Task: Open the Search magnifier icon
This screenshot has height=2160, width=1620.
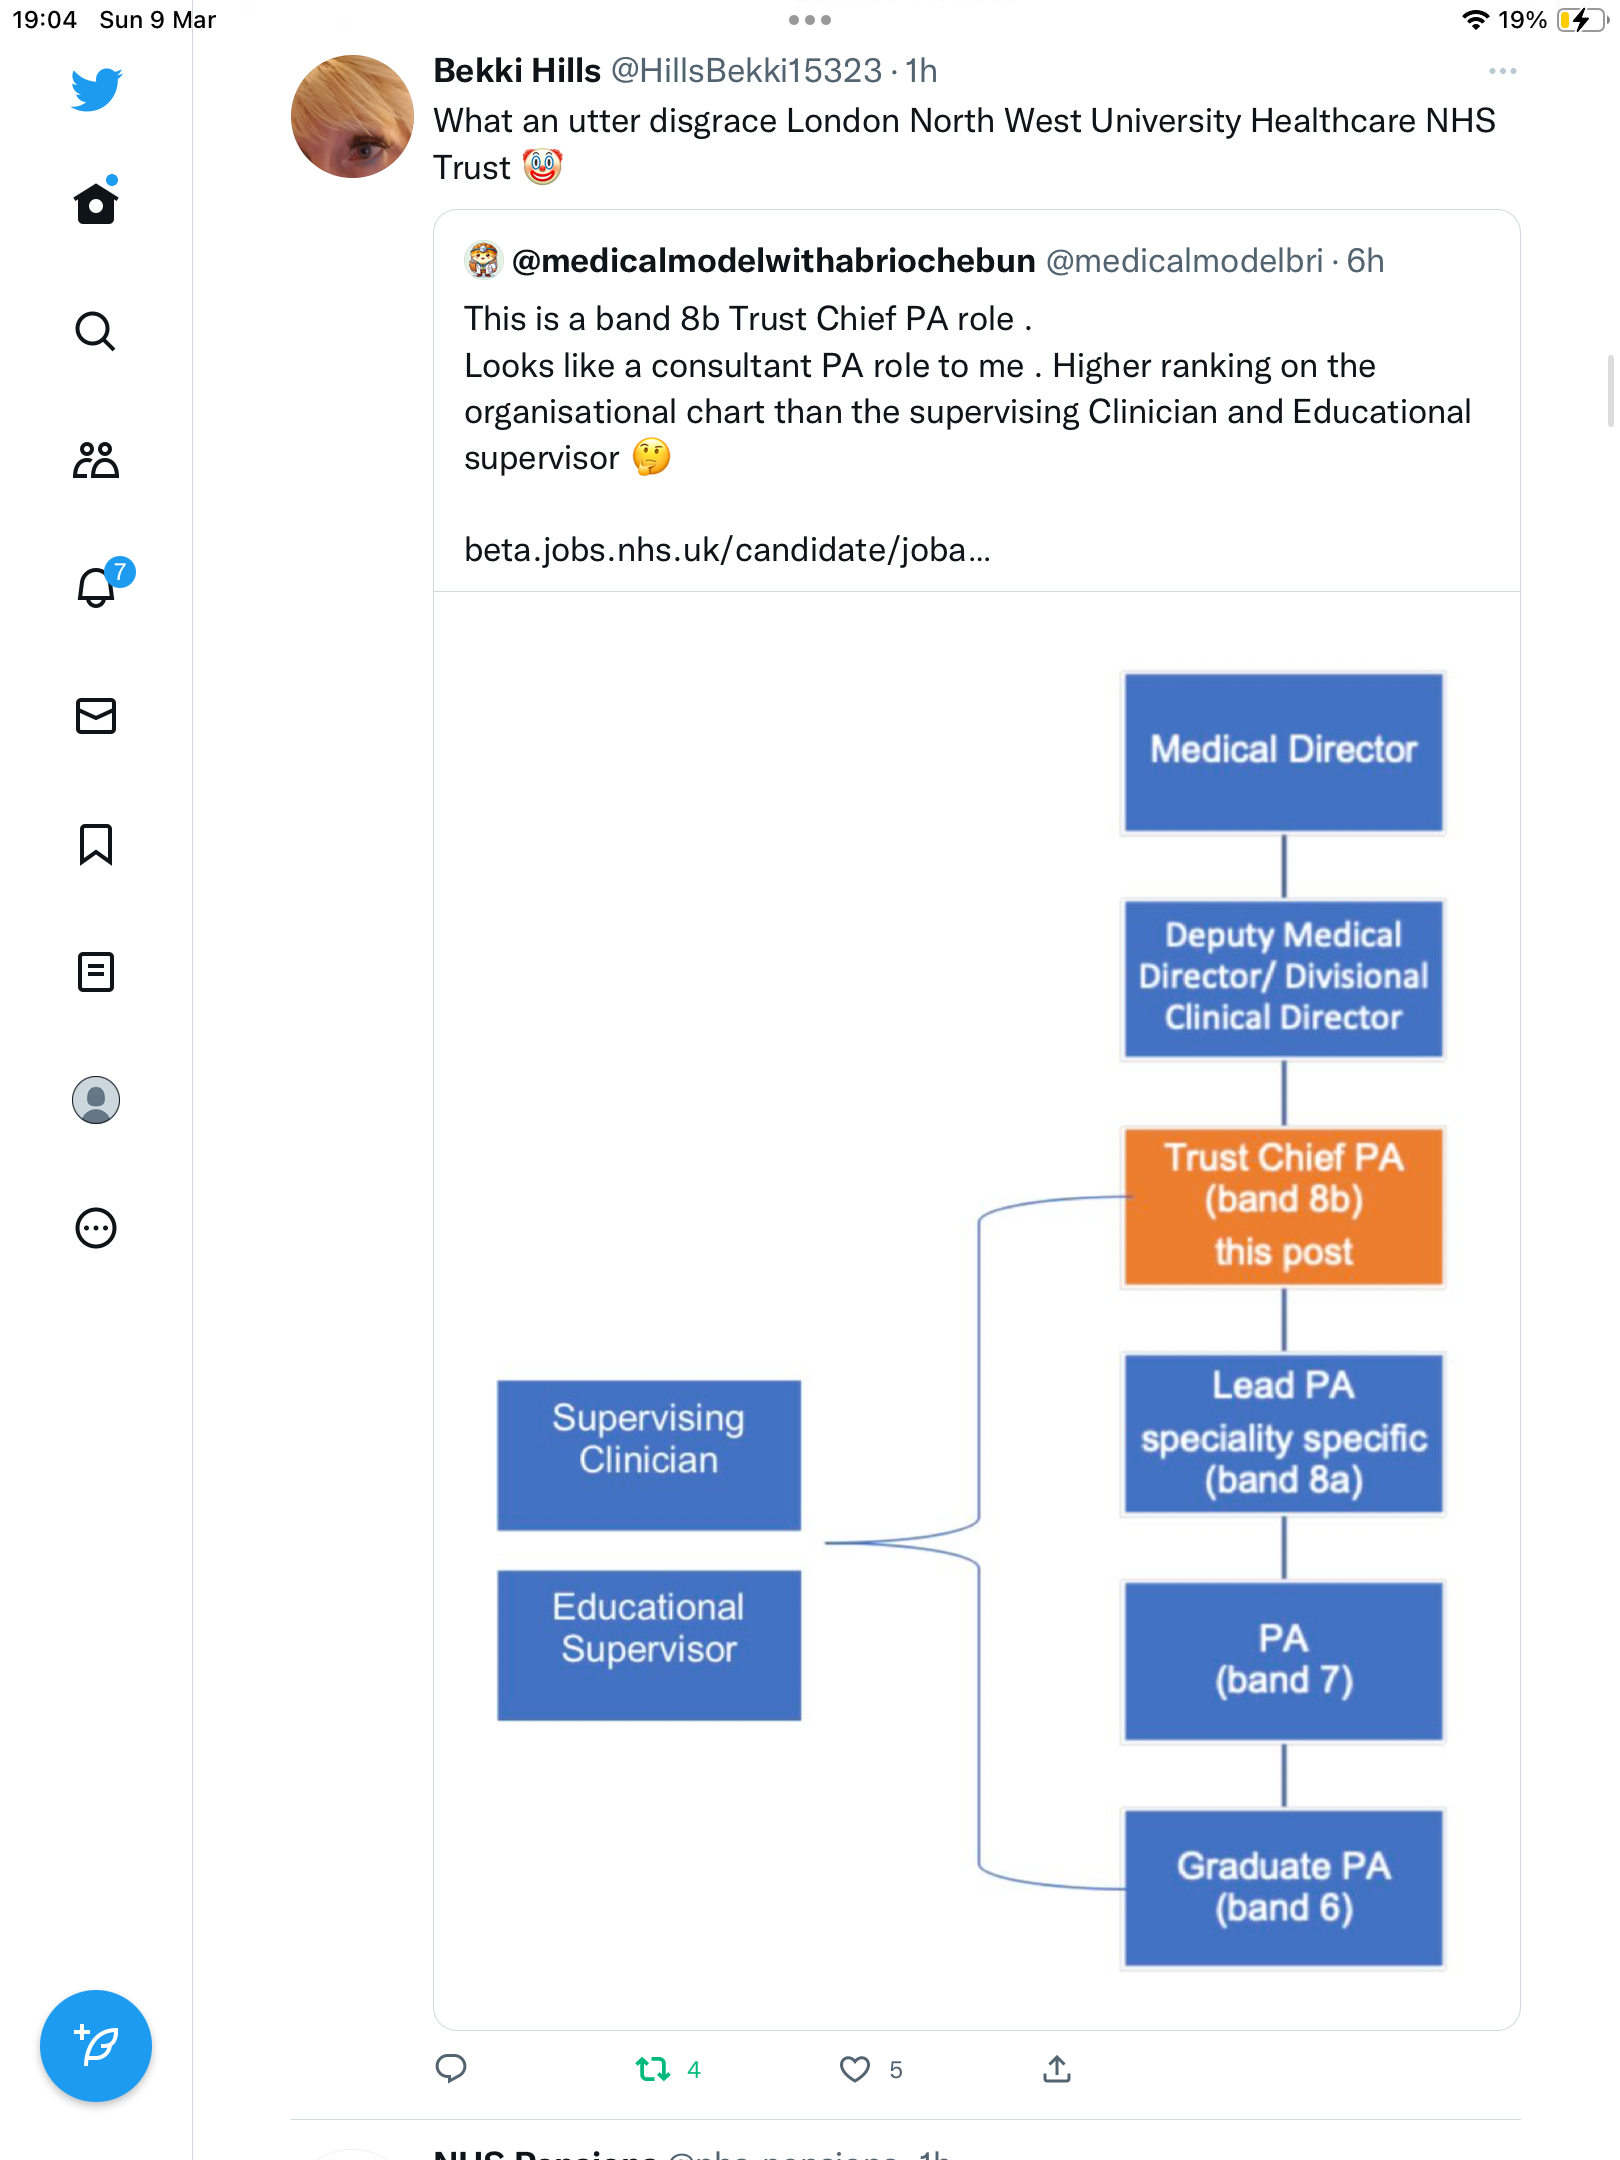Action: pos(96,331)
